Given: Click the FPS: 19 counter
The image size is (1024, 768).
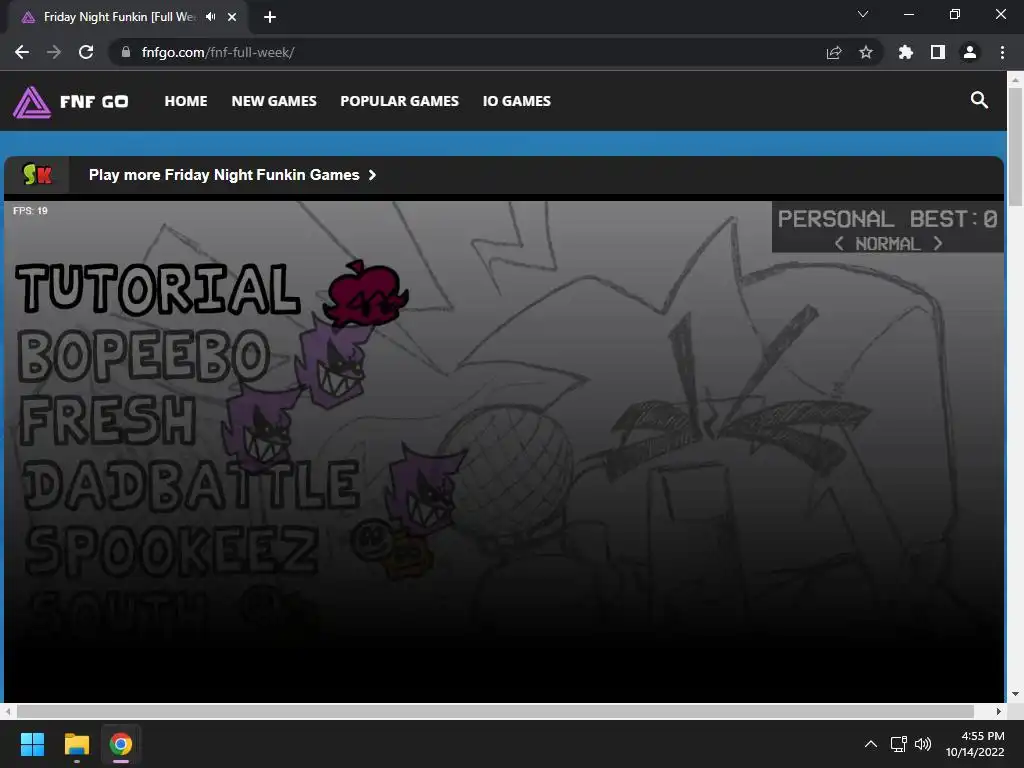Looking at the screenshot, I should coord(30,210).
